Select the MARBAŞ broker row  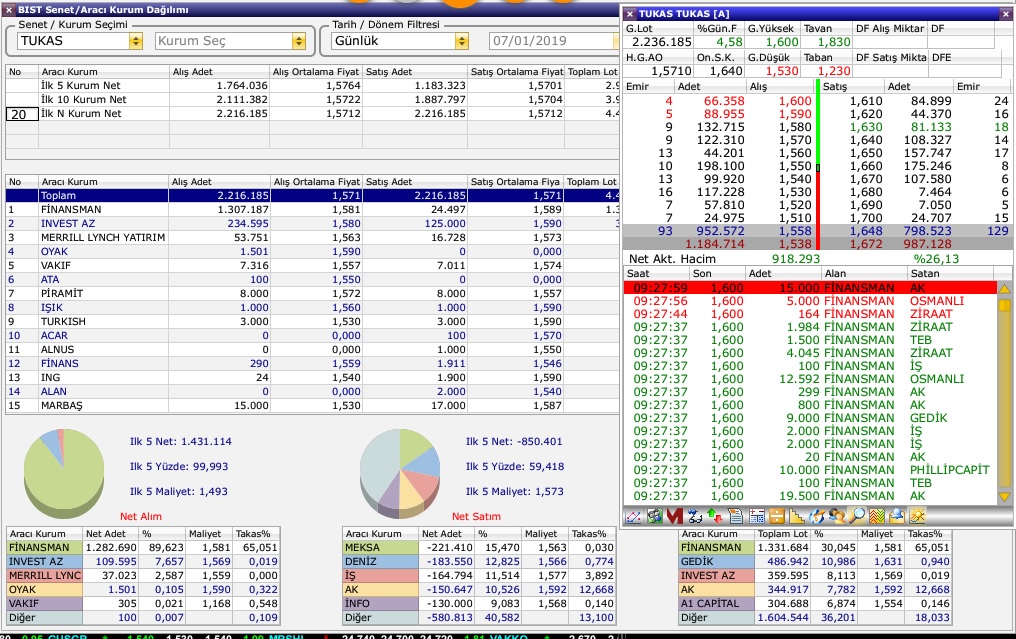point(312,406)
